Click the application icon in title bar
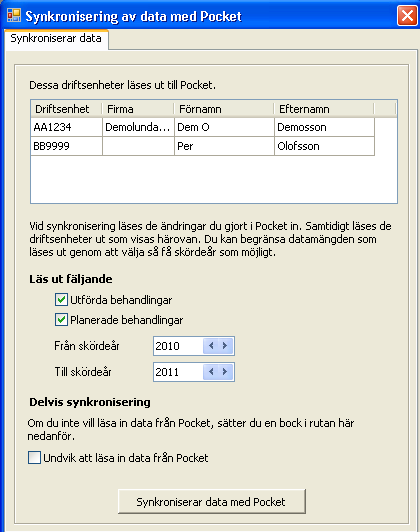 click(14, 15)
